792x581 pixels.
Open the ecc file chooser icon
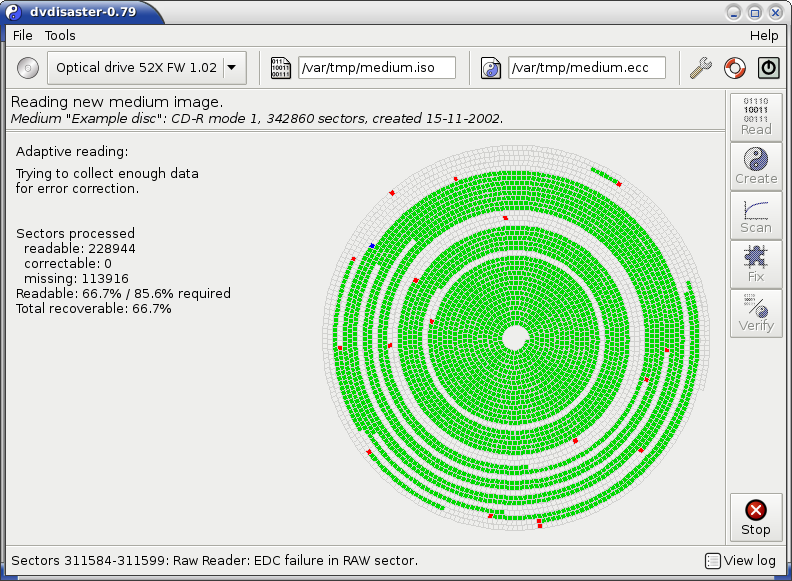point(491,68)
